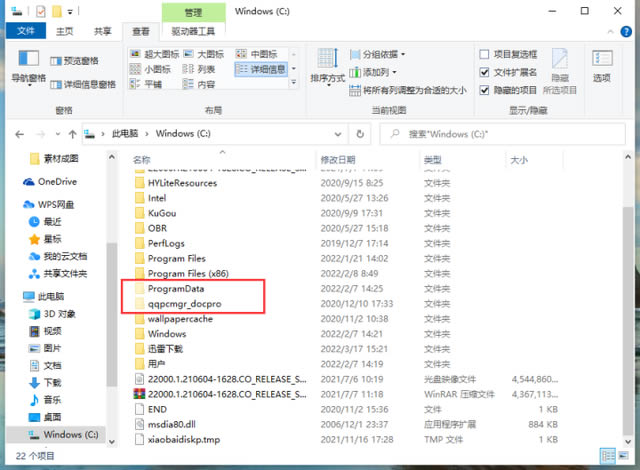
Task: Open 星标 (Starred) in the sidebar
Action: click(x=45, y=239)
